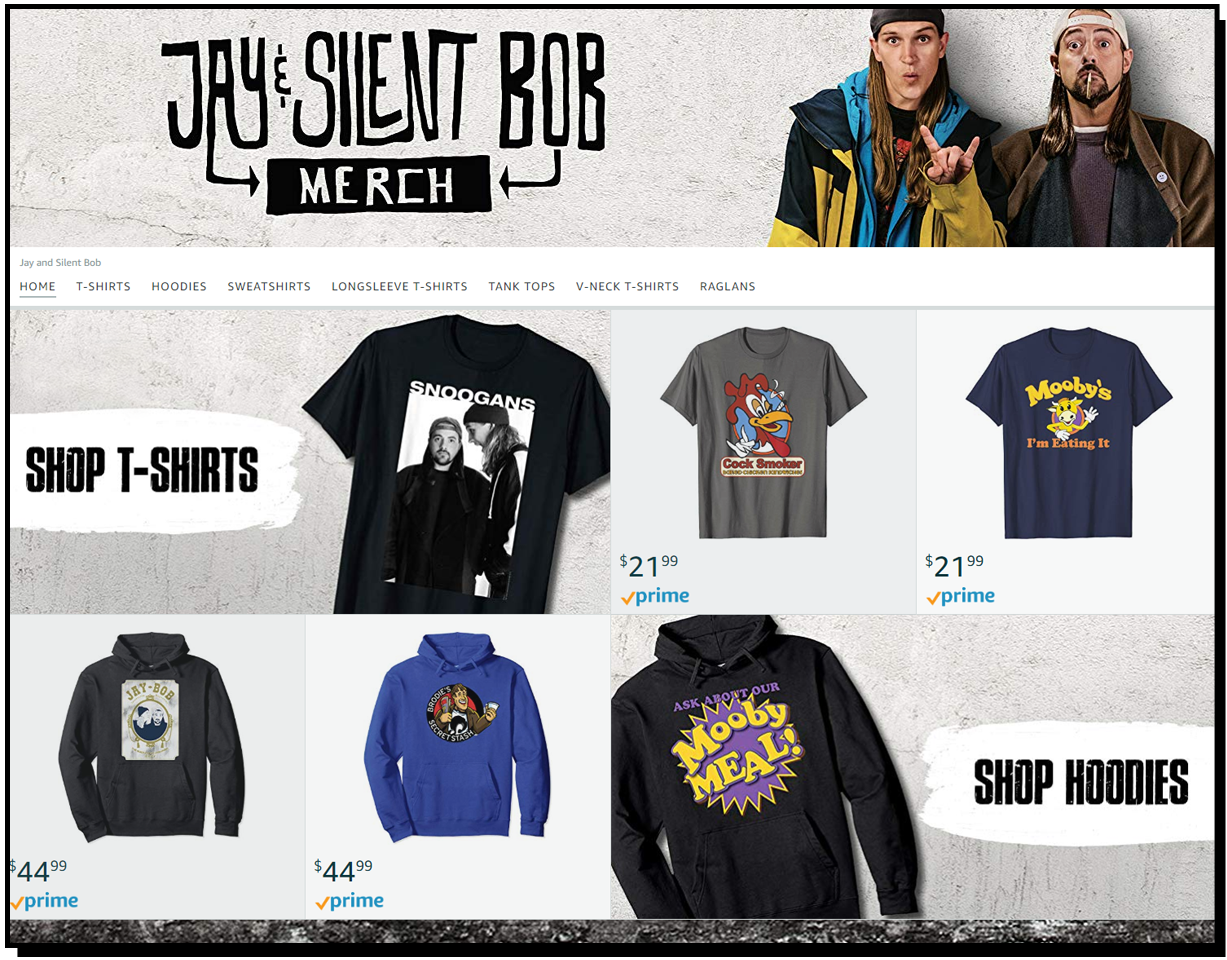Open the black Jay-Bob hoodie product
Screen dimensions: 1227x960
pyautogui.click(x=151, y=736)
